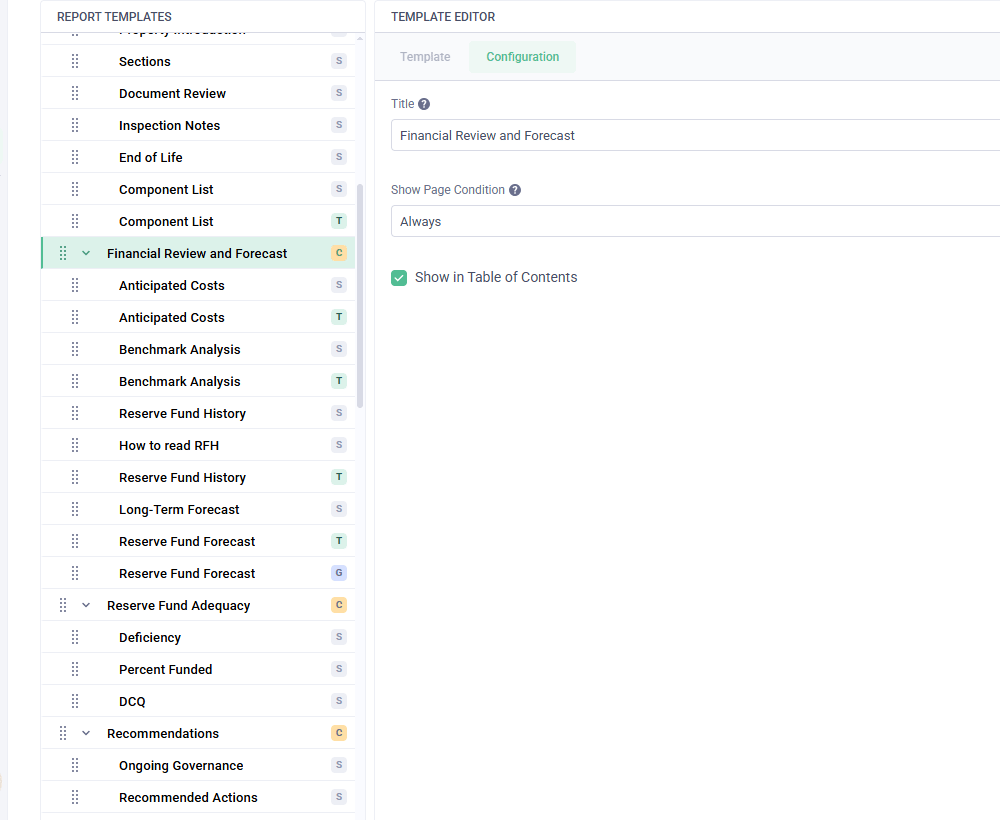
Task: Click drag handle beside End of Life
Action: click(75, 157)
